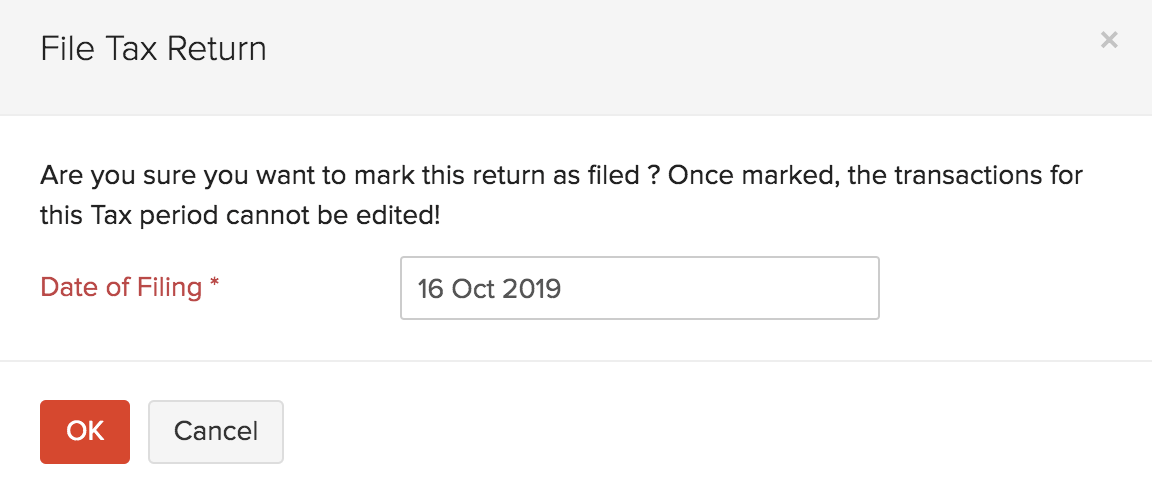Click the X icon in dialog header
The height and width of the screenshot is (492, 1152).
tap(1108, 40)
